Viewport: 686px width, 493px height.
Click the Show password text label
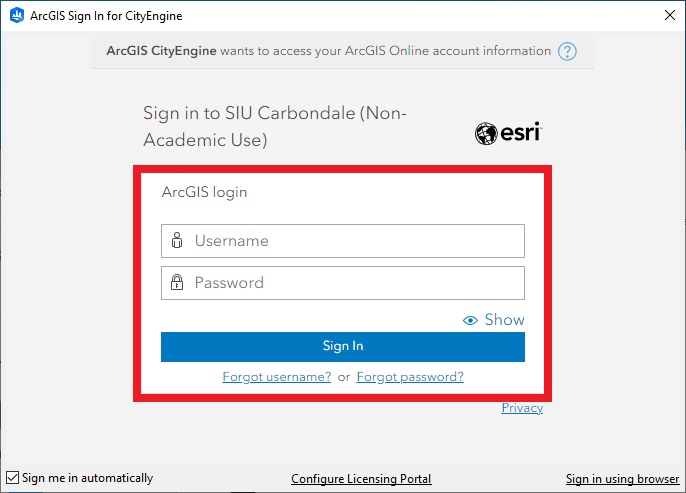point(504,320)
